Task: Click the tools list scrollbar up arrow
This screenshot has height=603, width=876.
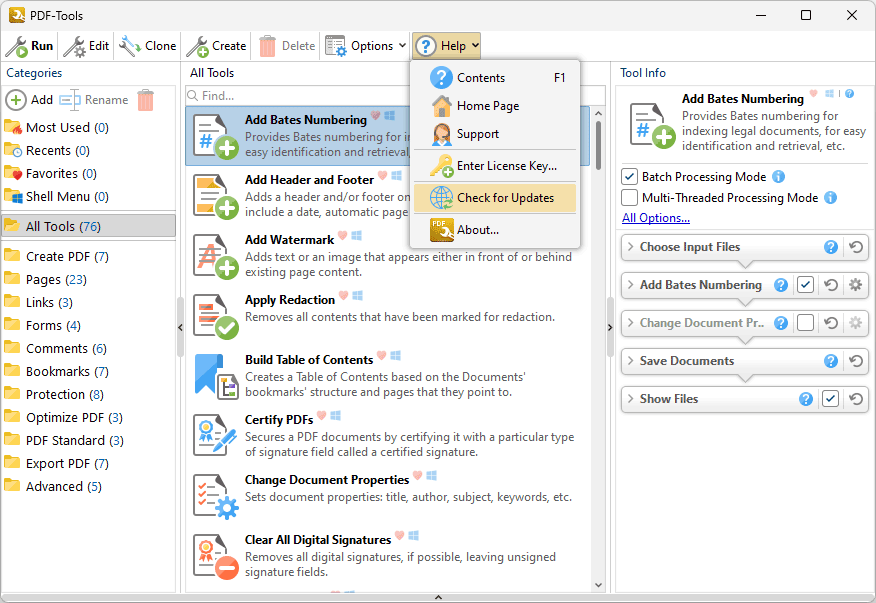Action: (598, 113)
